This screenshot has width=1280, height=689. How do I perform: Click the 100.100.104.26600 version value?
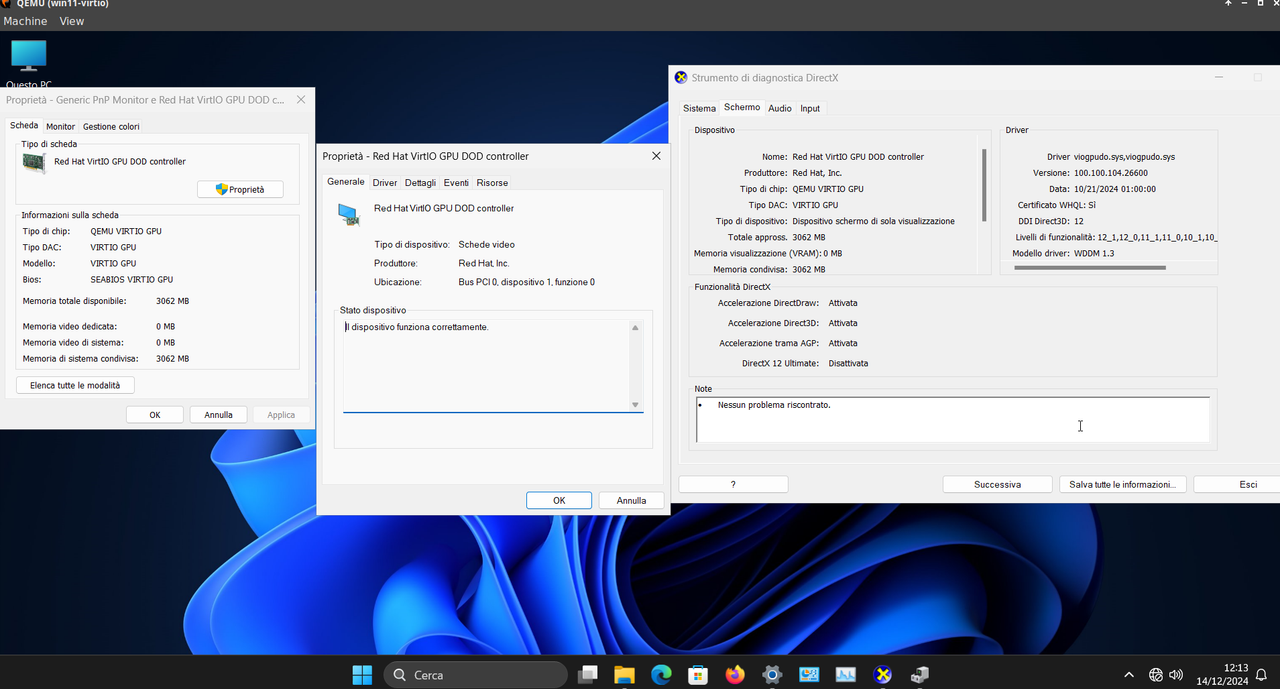coord(1110,173)
